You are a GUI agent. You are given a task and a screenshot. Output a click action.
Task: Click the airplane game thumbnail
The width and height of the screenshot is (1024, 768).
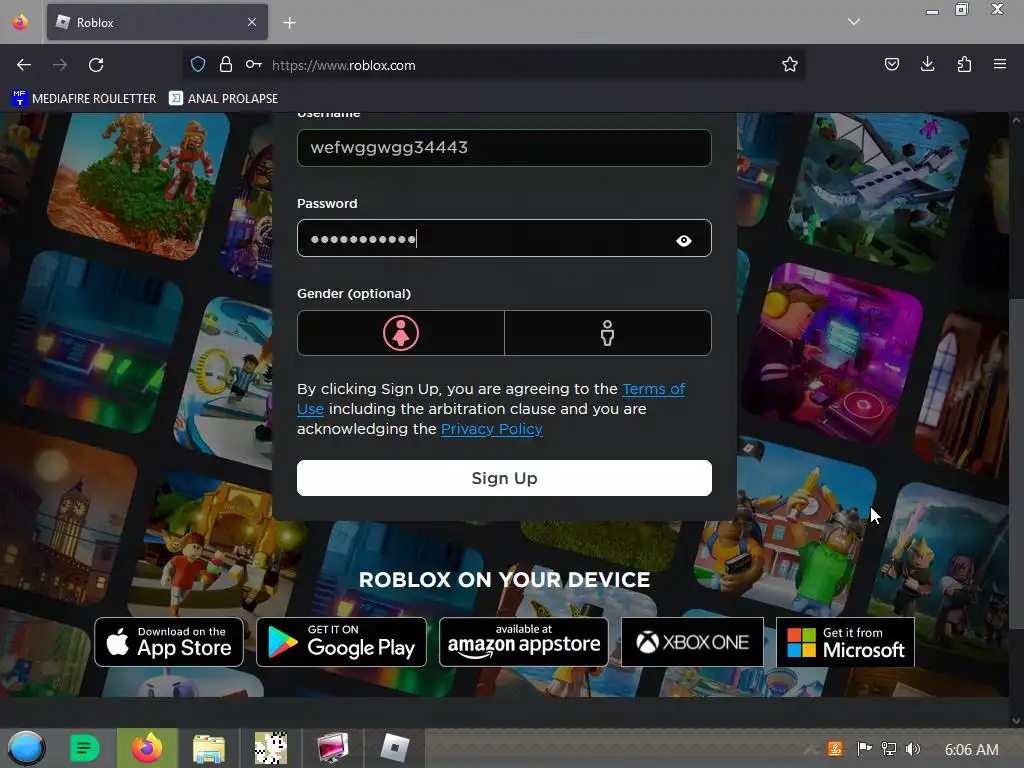[x=880, y=191]
